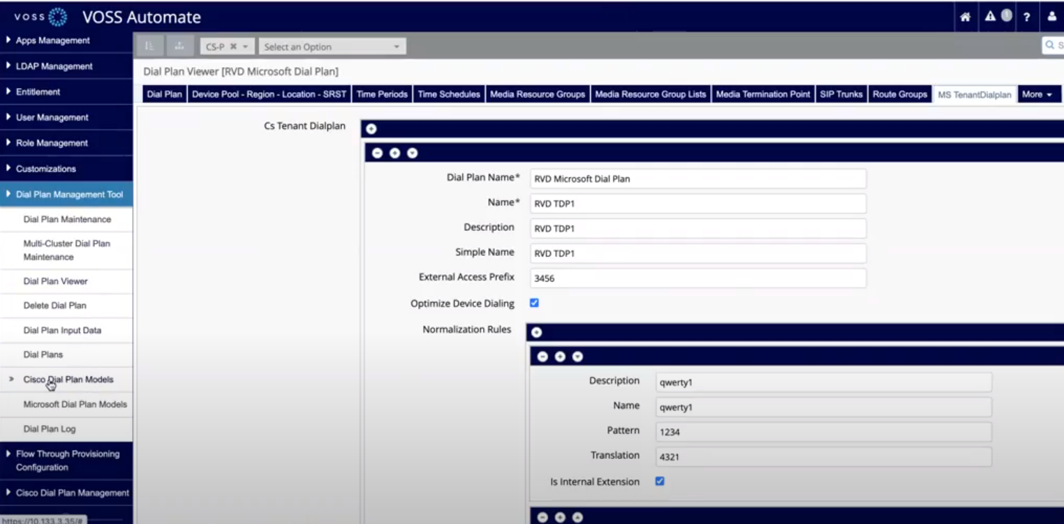This screenshot has height=524, width=1064.
Task: Open the user account profile icon
Action: (x=1052, y=17)
